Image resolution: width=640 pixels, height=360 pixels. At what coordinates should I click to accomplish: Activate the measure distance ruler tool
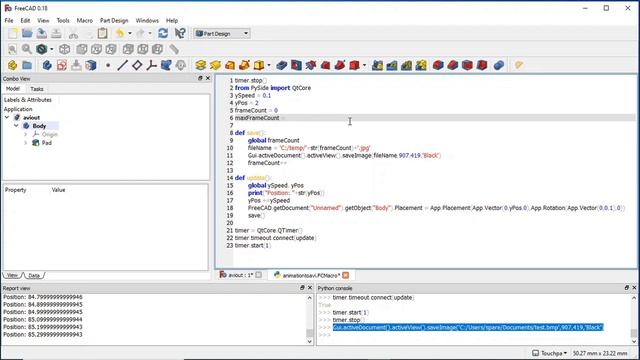tap(174, 49)
